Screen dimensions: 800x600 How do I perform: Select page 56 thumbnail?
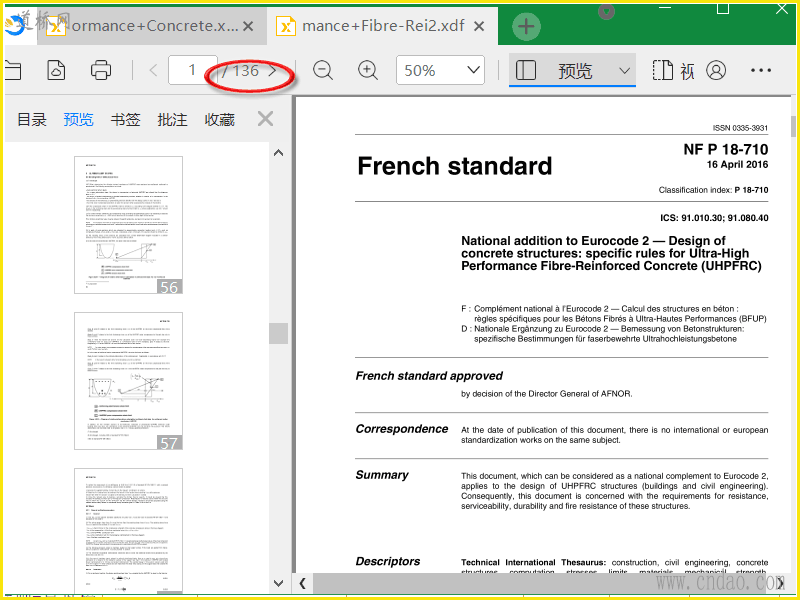[x=128, y=225]
